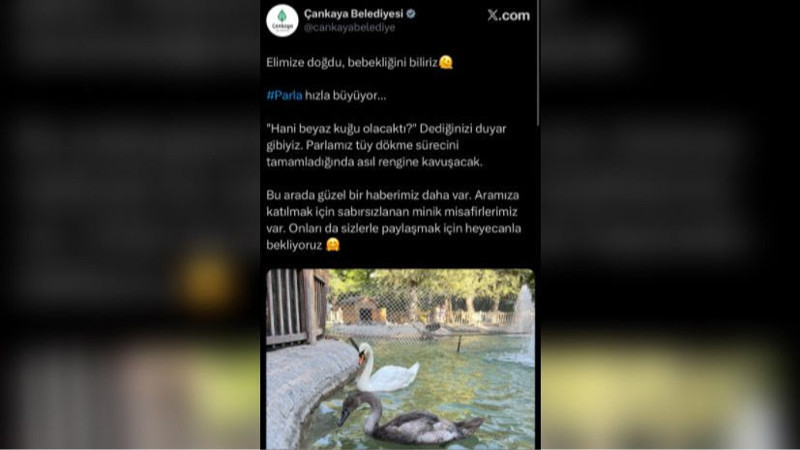This screenshot has height=450, width=800.
Task: Open the swan pond photo
Action: 401,359
